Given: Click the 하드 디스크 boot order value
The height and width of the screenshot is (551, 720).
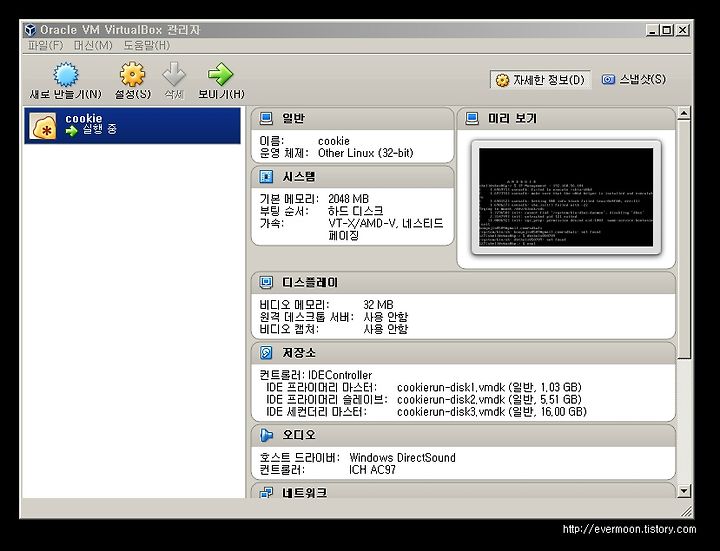Looking at the screenshot, I should point(355,211).
